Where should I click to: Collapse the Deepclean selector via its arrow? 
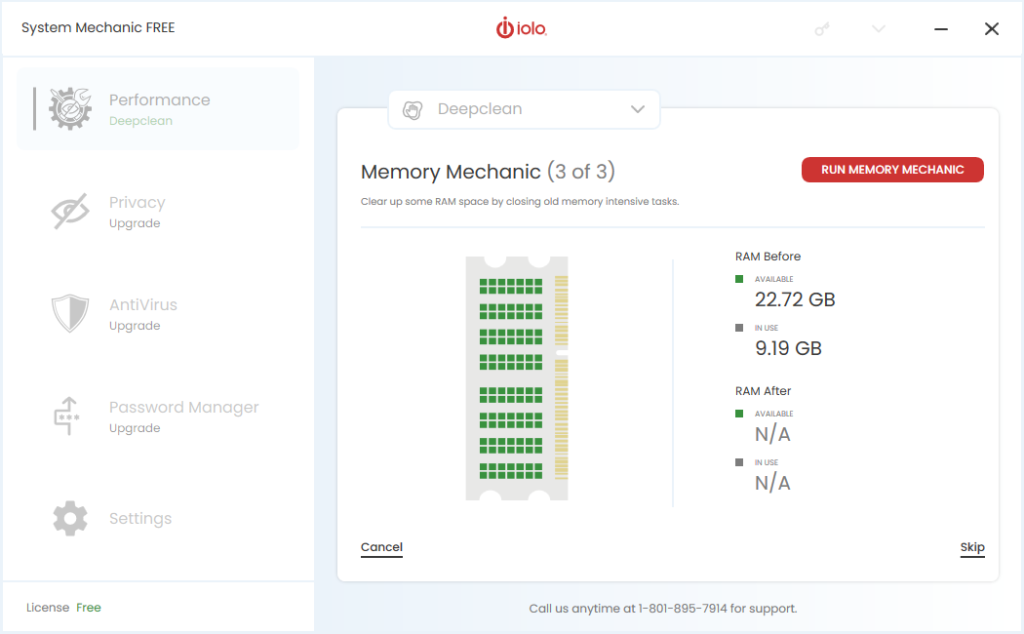638,110
